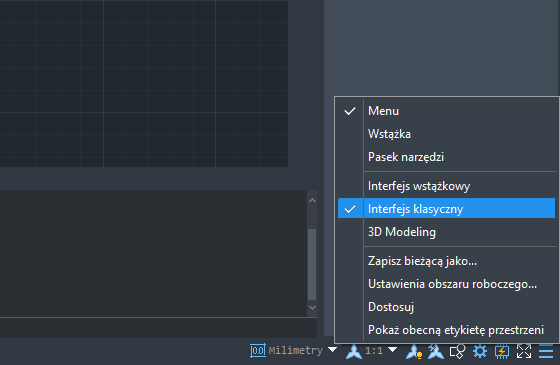The height and width of the screenshot is (365, 560).
Task: Open workspace switching gear icon
Action: point(480,351)
